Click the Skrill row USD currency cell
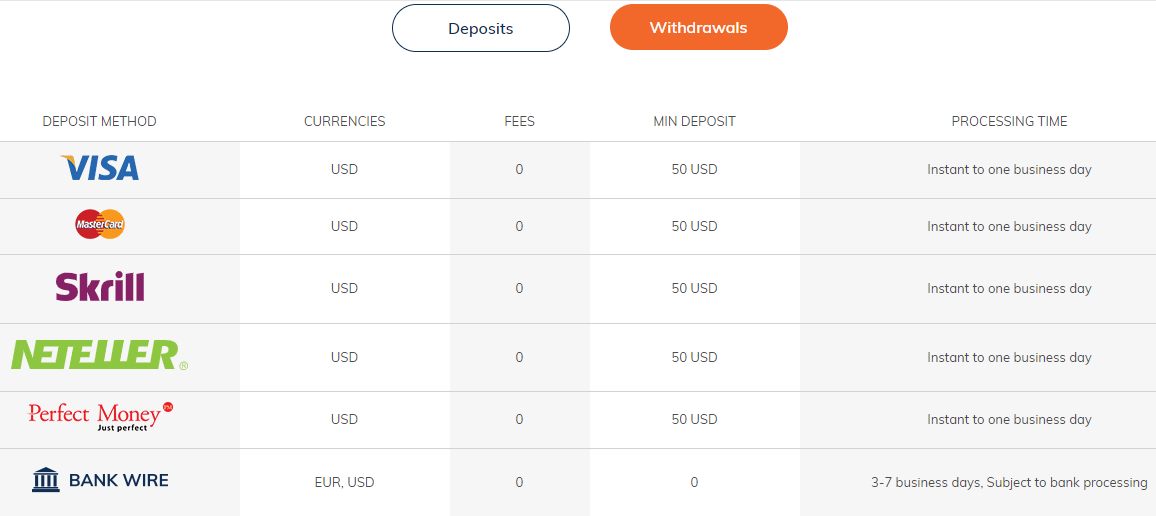Image resolution: width=1156 pixels, height=516 pixels. coord(344,288)
